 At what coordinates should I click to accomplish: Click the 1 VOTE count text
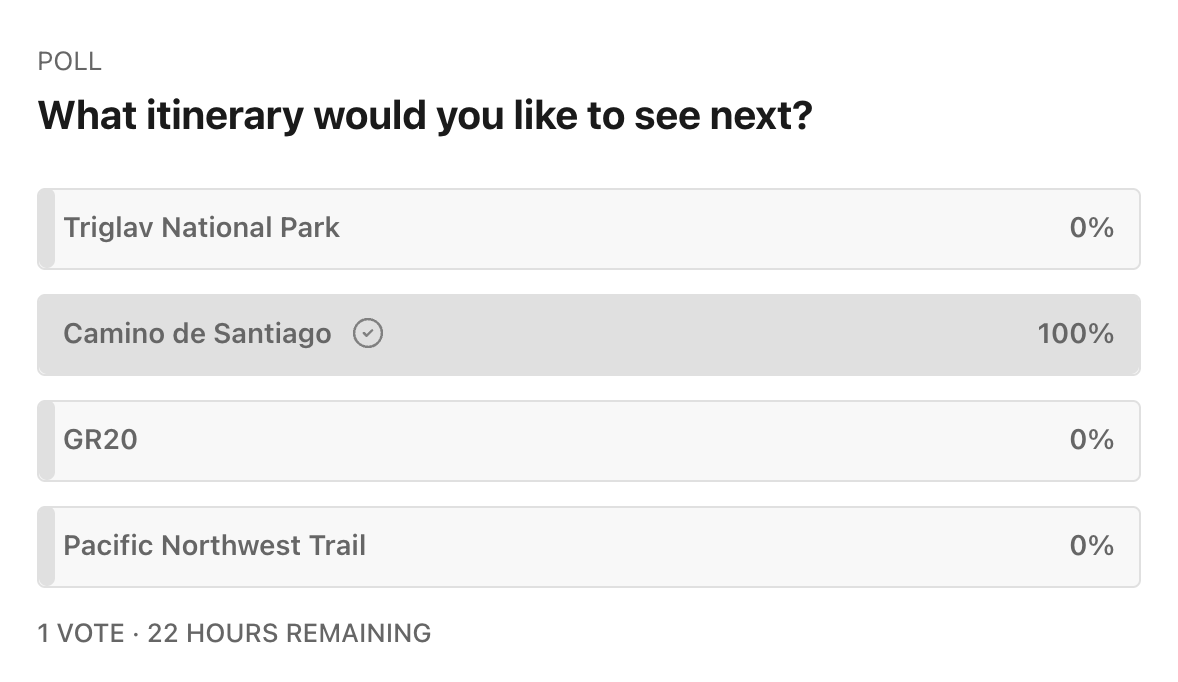pos(82,633)
